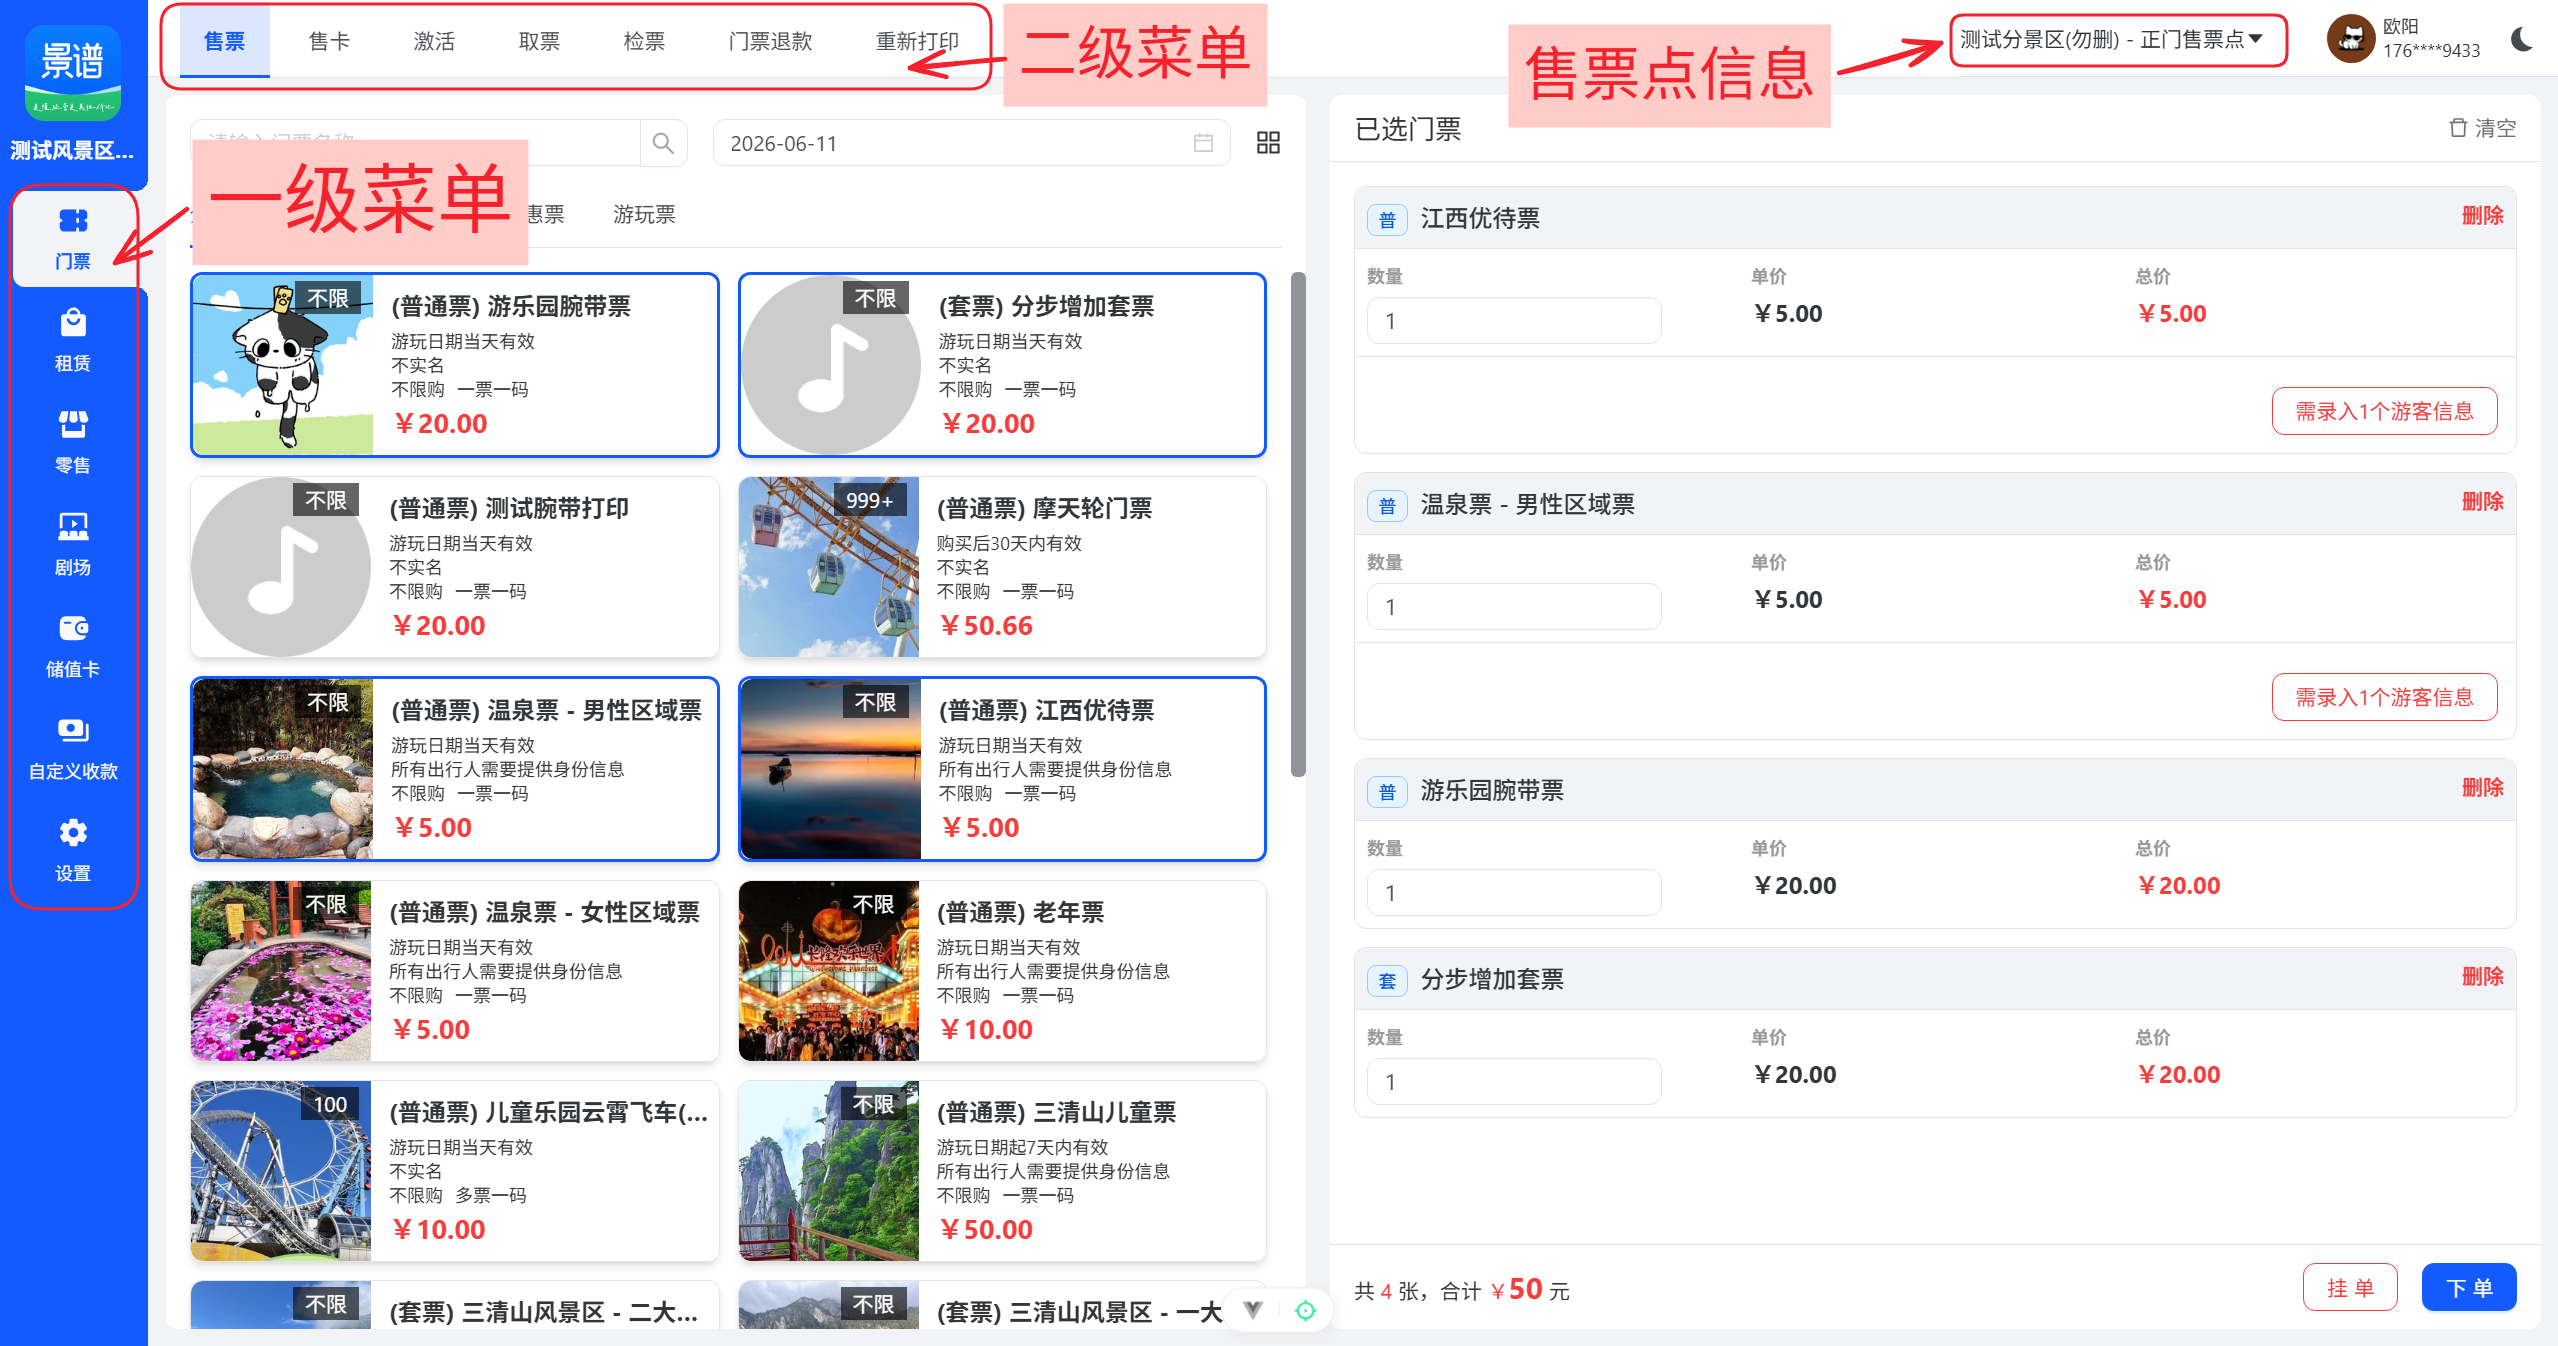2558x1346 pixels.
Task: Click the green locate target icon
Action: 1305,1310
